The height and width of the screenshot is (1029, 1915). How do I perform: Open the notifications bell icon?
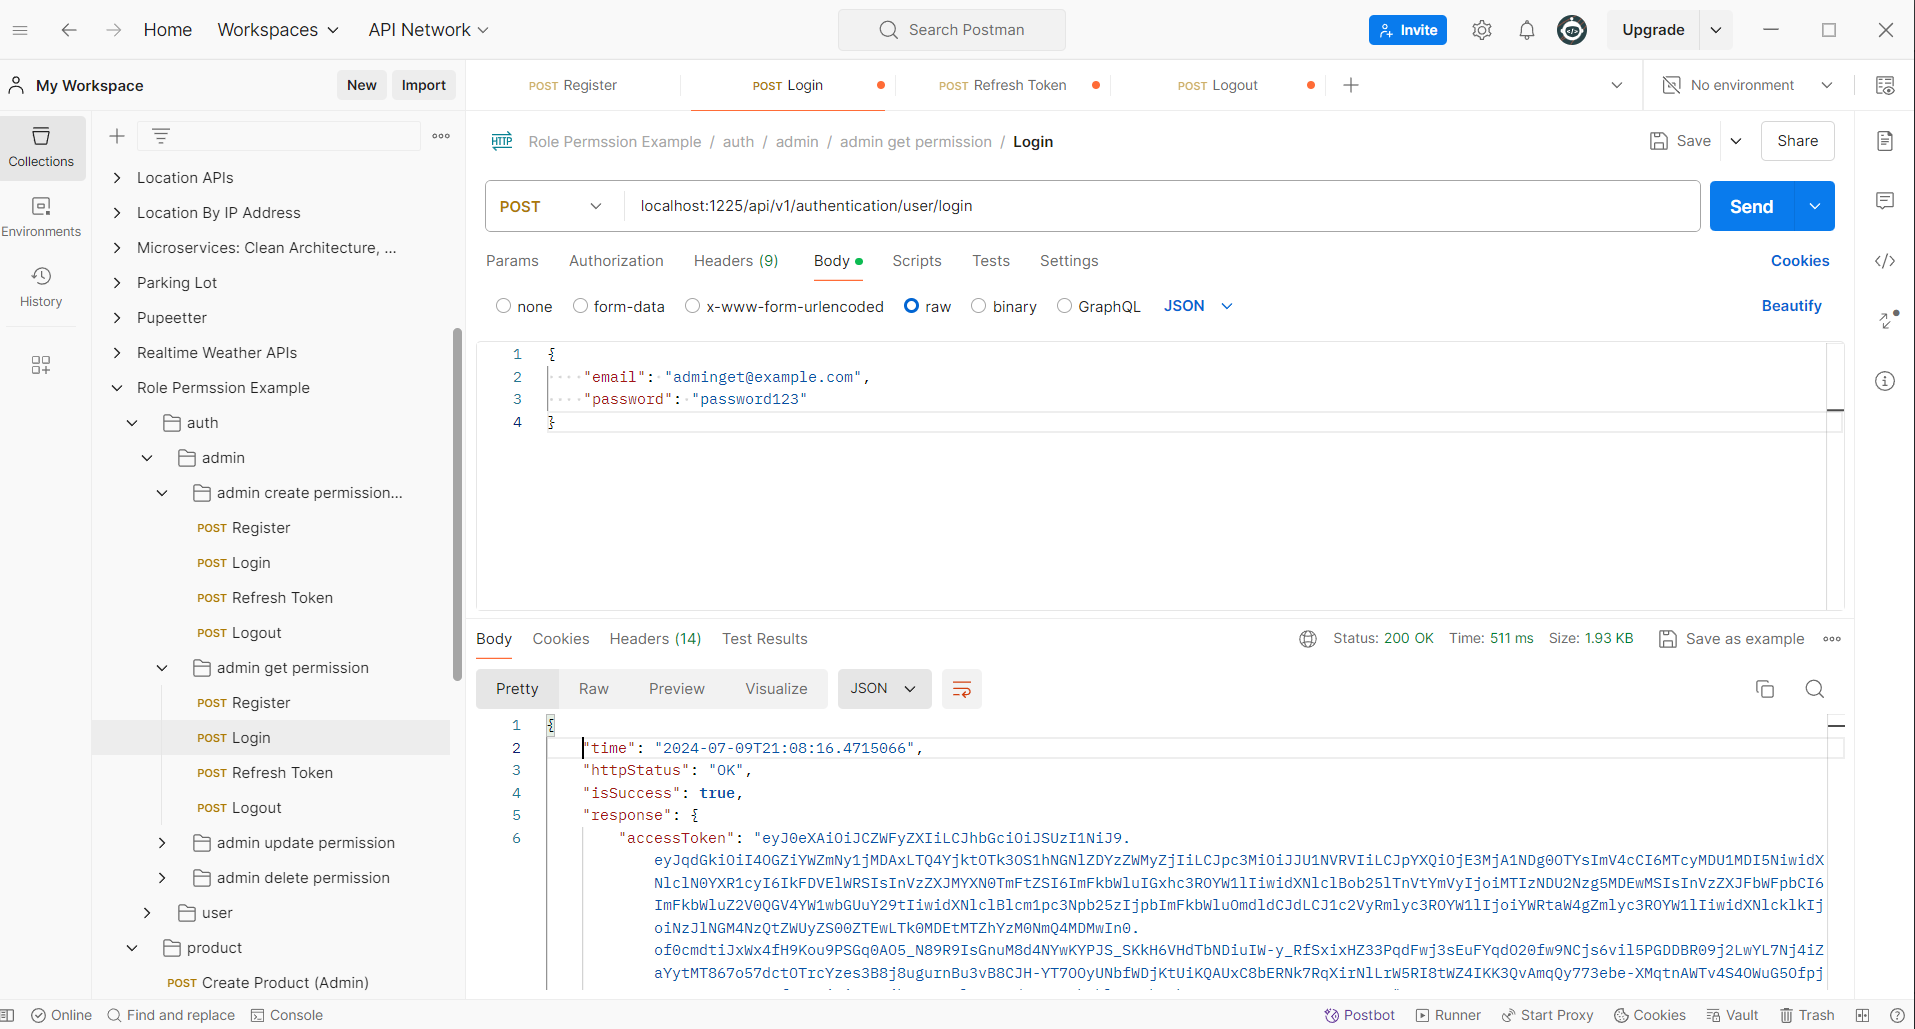tap(1527, 30)
